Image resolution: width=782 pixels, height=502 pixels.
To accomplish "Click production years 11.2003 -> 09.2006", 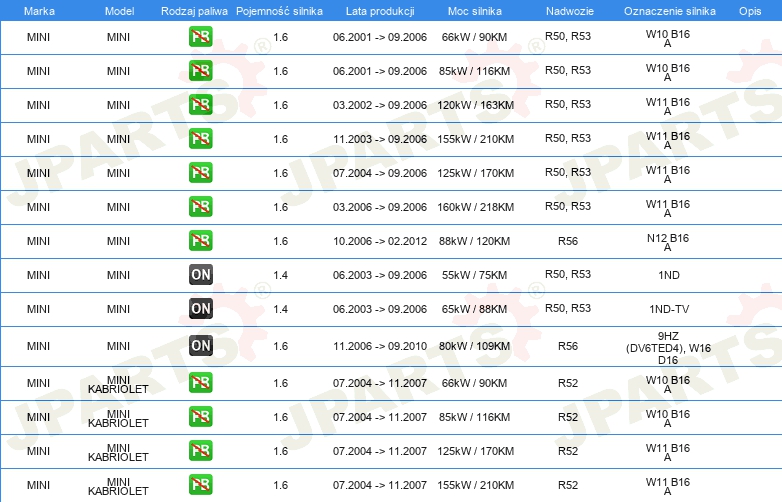I will pyautogui.click(x=380, y=139).
